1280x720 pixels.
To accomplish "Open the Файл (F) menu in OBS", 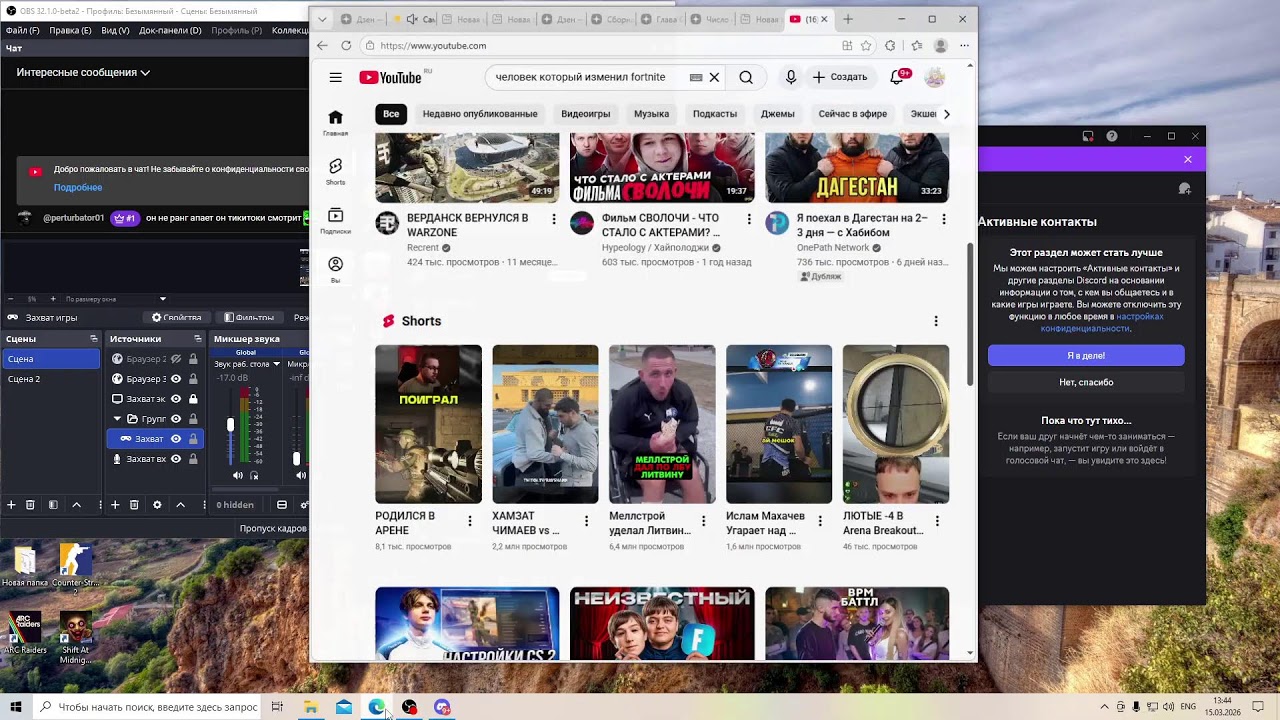I will (21, 30).
